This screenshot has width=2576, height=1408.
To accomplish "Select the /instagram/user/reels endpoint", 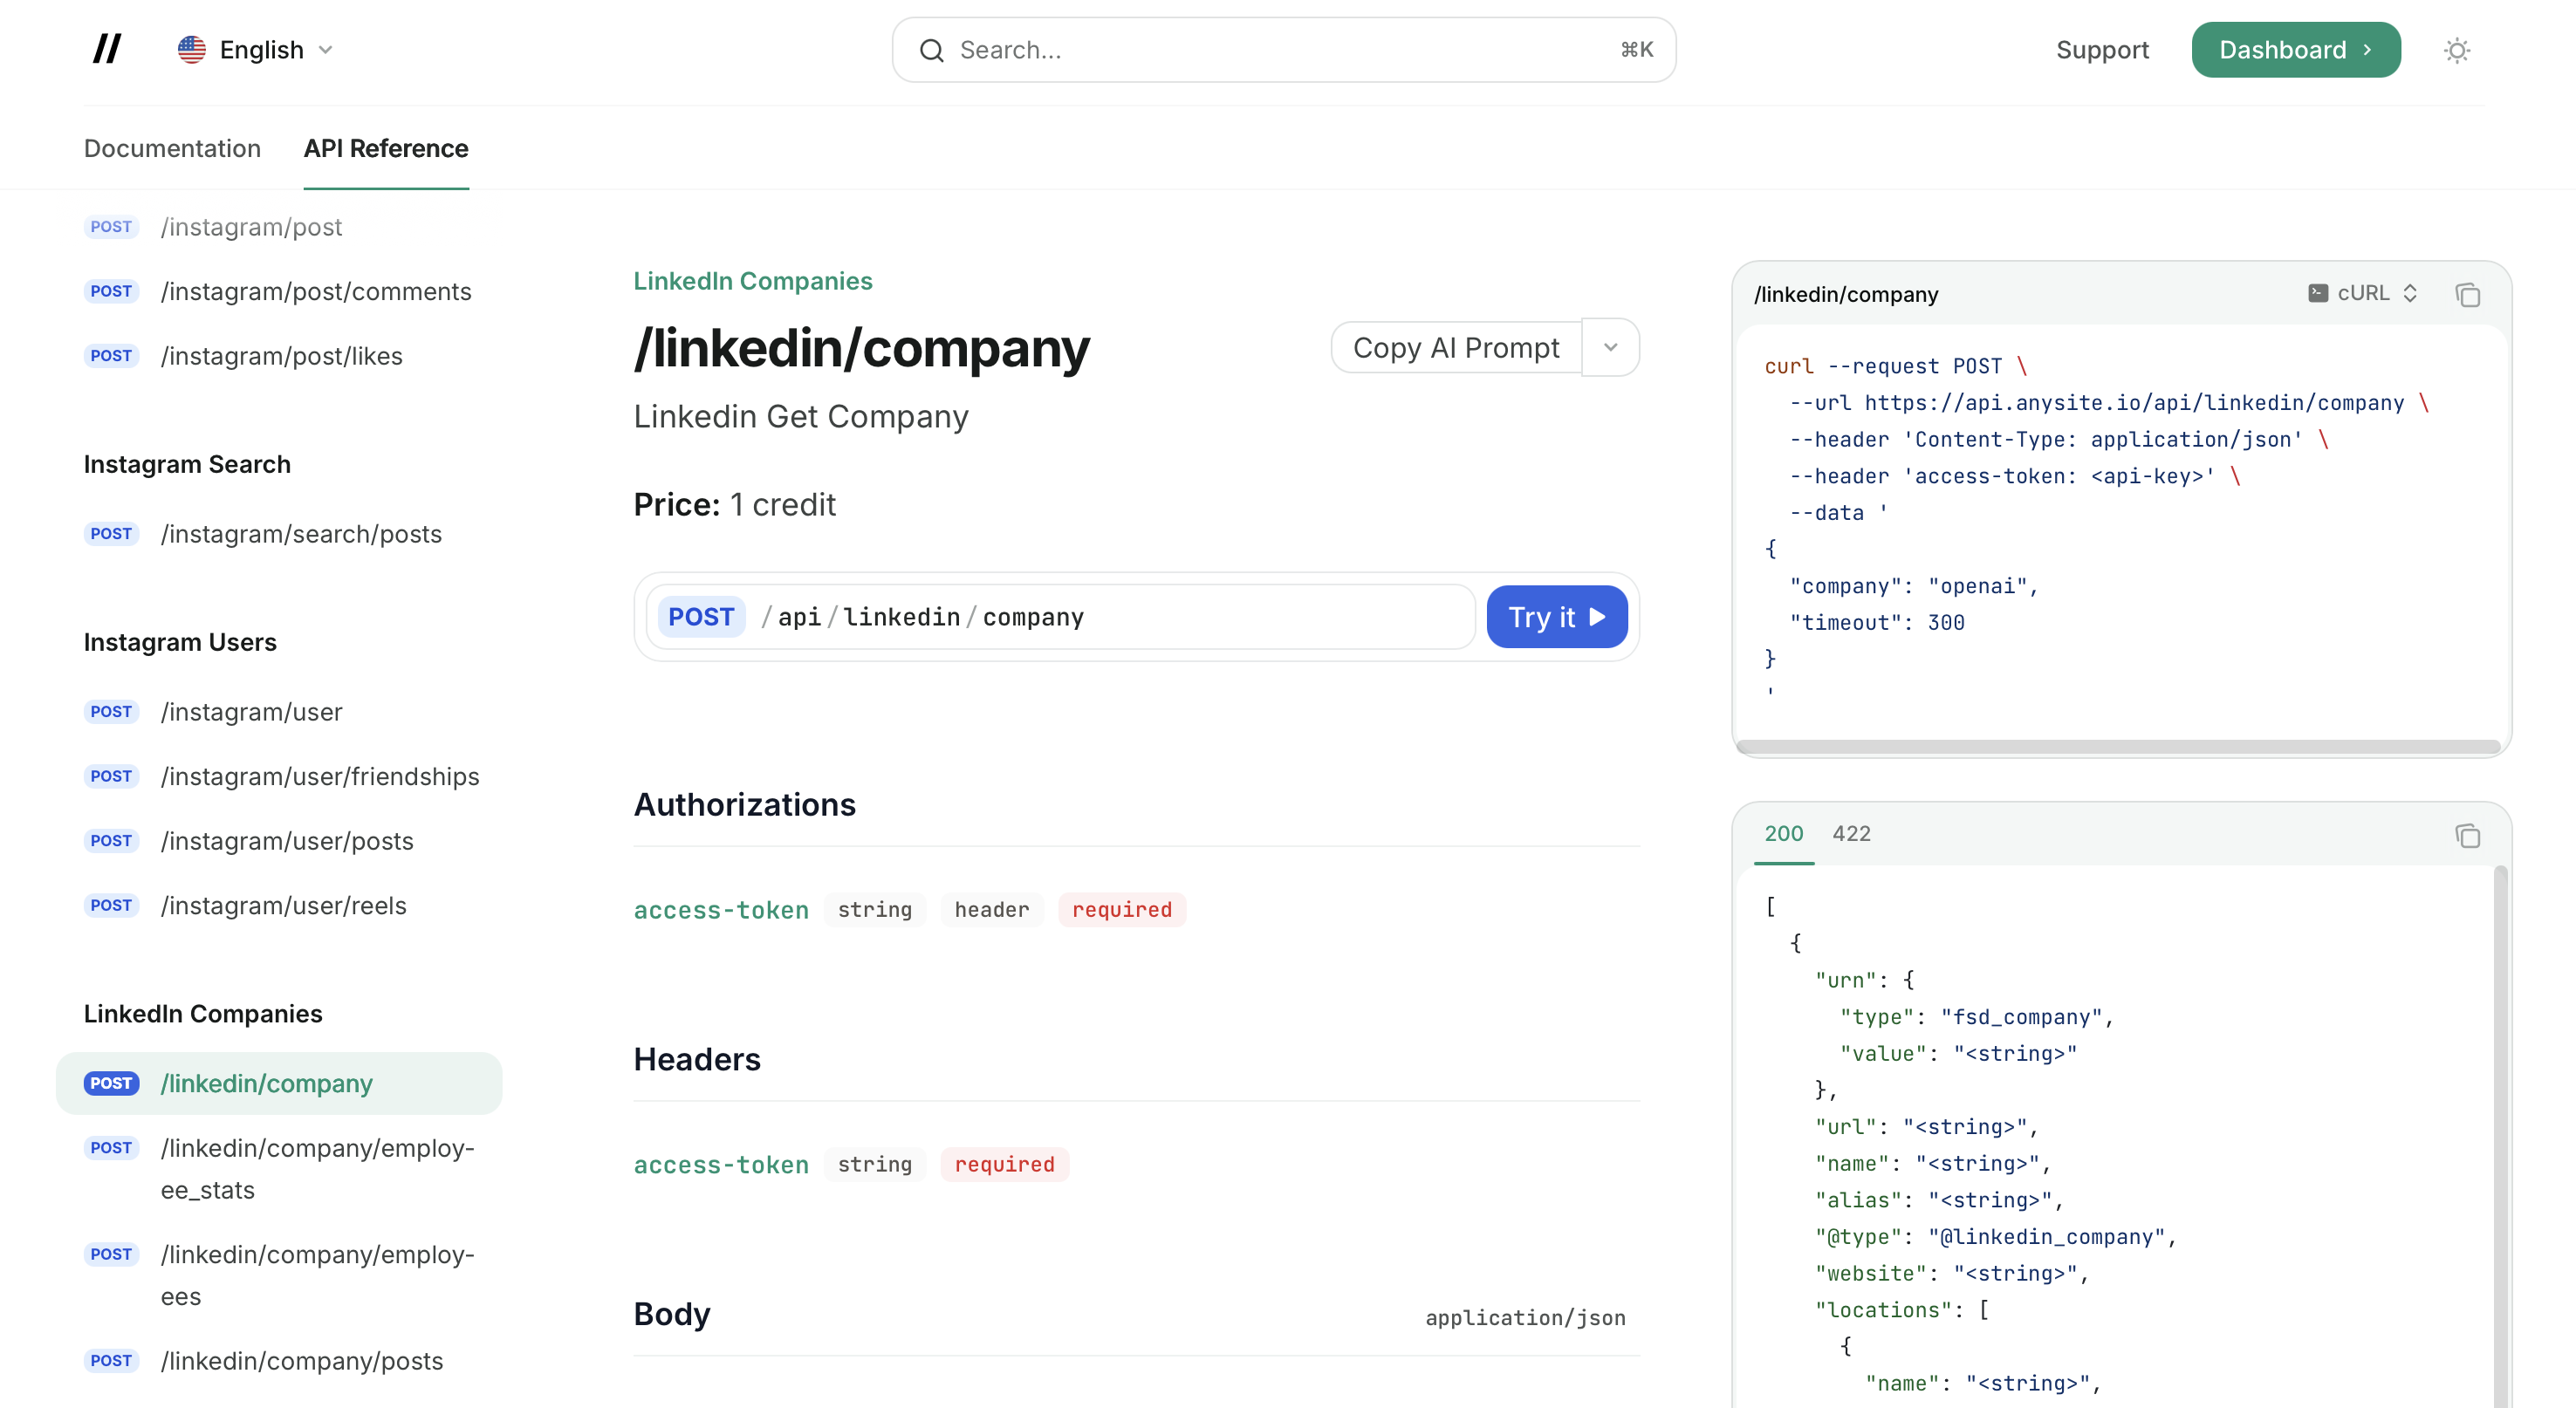I will point(284,905).
